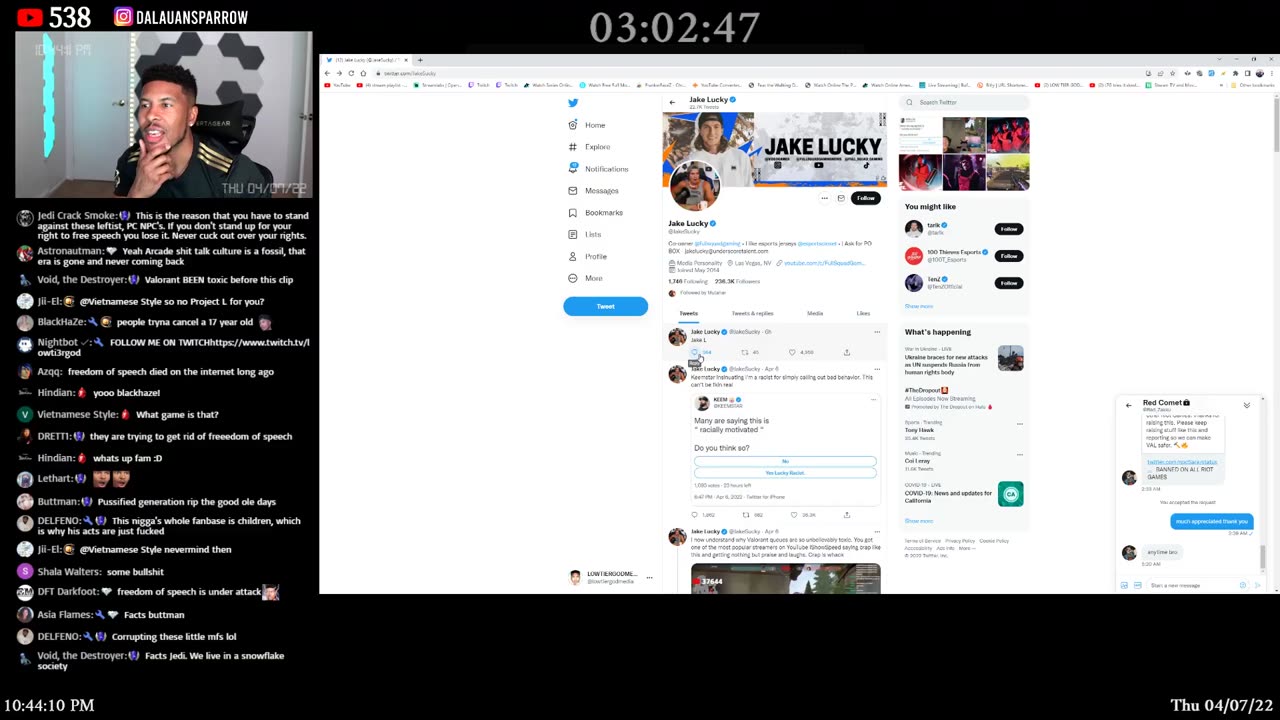This screenshot has height=720, width=1280.
Task: Follow tarik in You might like
Action: coord(1008,229)
